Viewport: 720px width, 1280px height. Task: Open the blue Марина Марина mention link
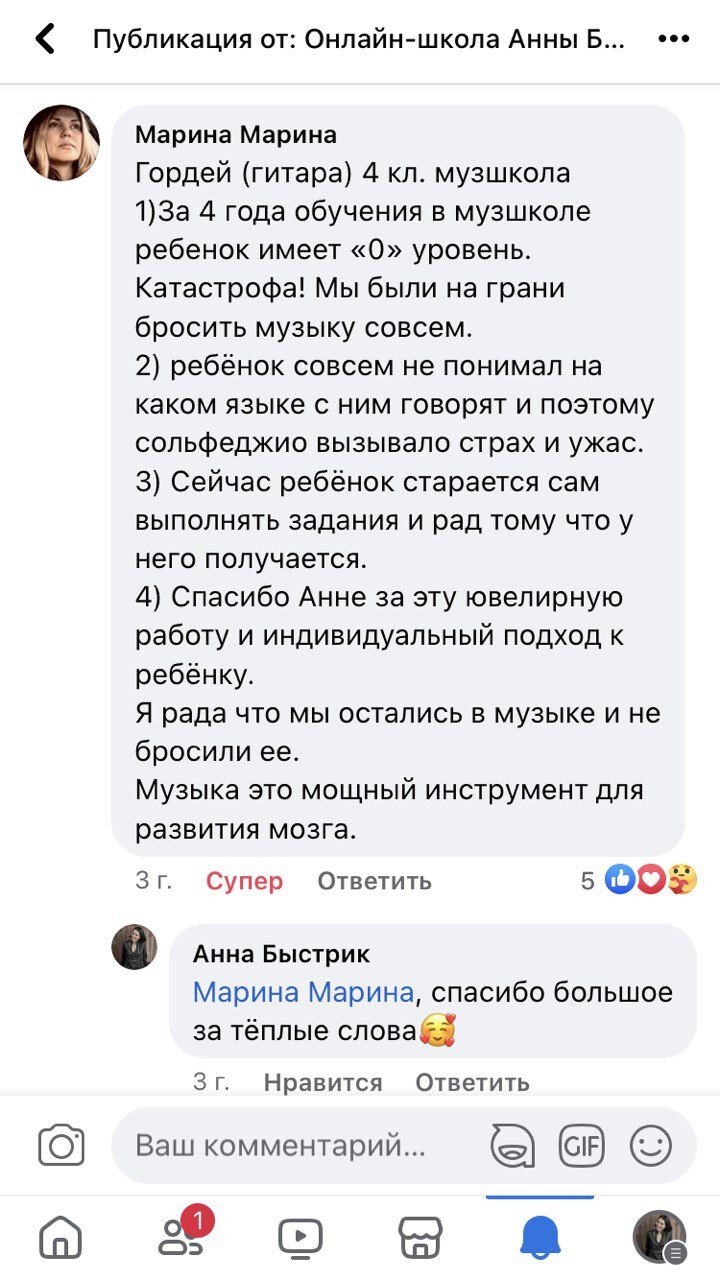[x=303, y=992]
